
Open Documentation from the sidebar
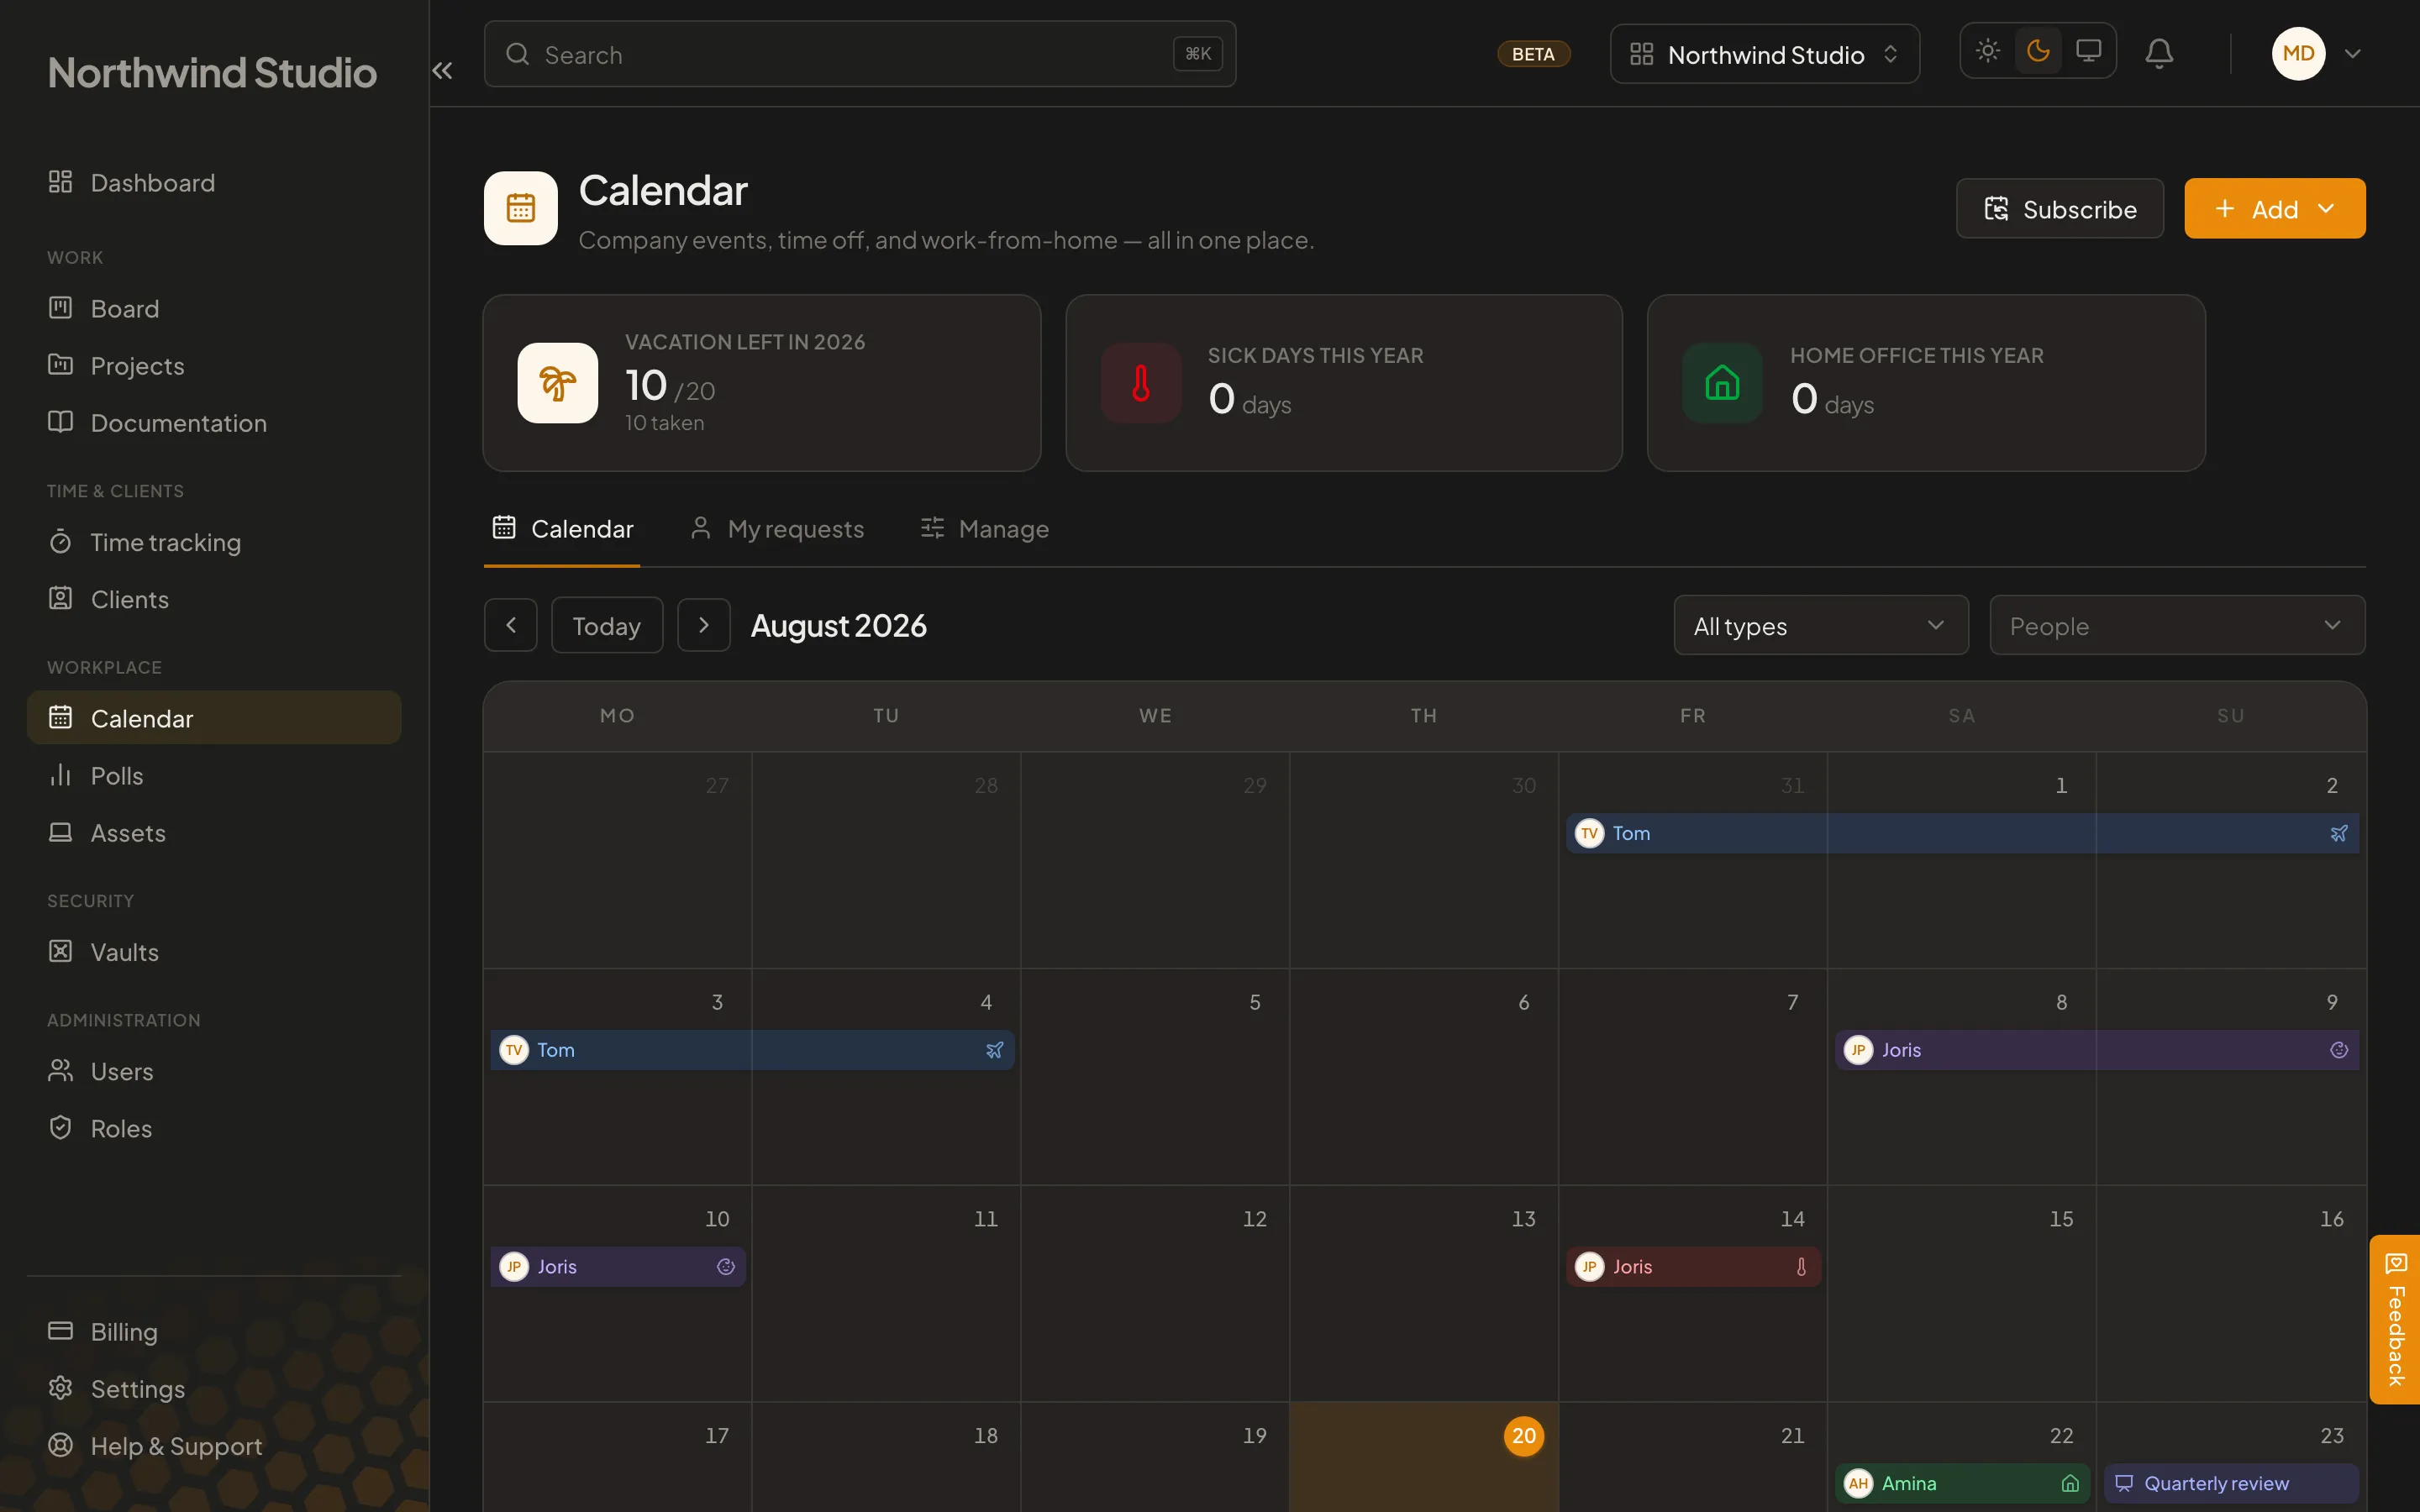tap(214, 423)
